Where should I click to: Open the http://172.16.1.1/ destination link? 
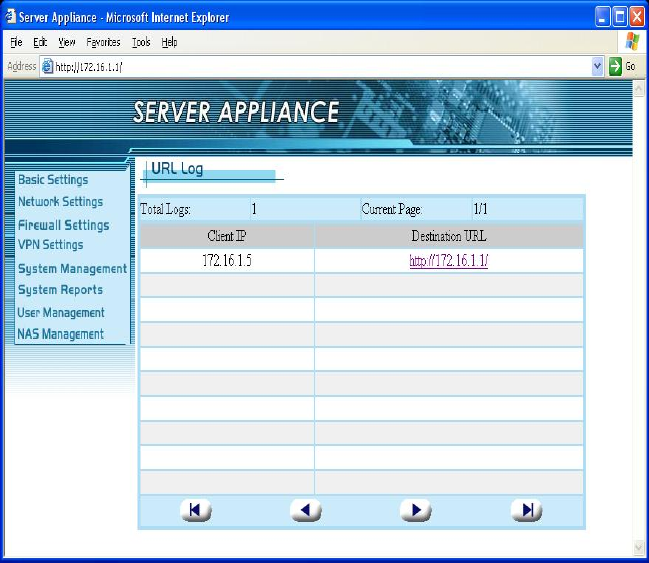pos(448,261)
